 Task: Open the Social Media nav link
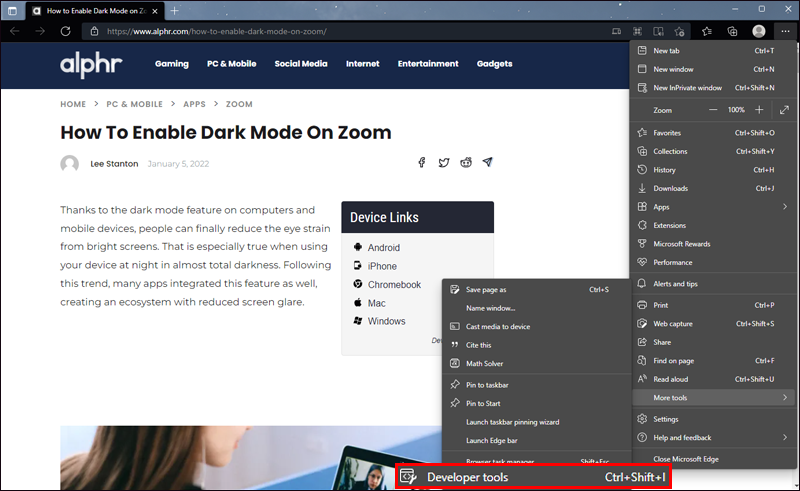(x=301, y=64)
